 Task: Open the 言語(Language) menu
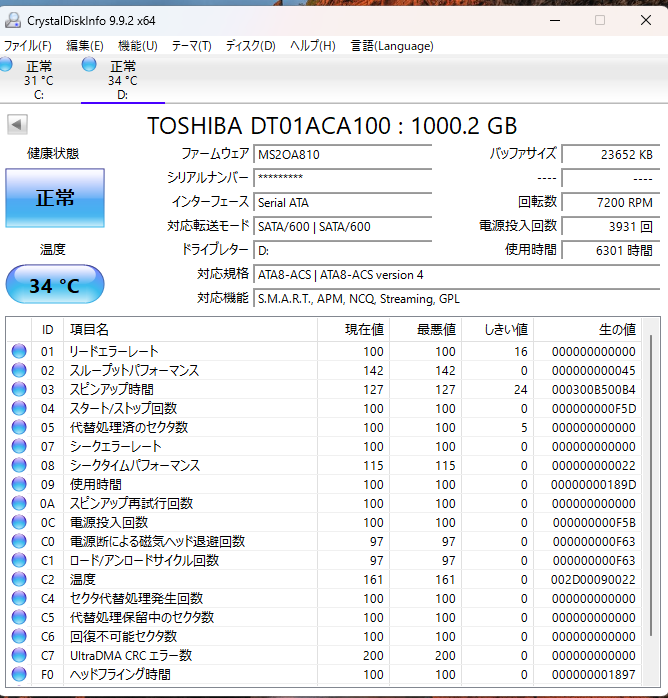(x=392, y=46)
